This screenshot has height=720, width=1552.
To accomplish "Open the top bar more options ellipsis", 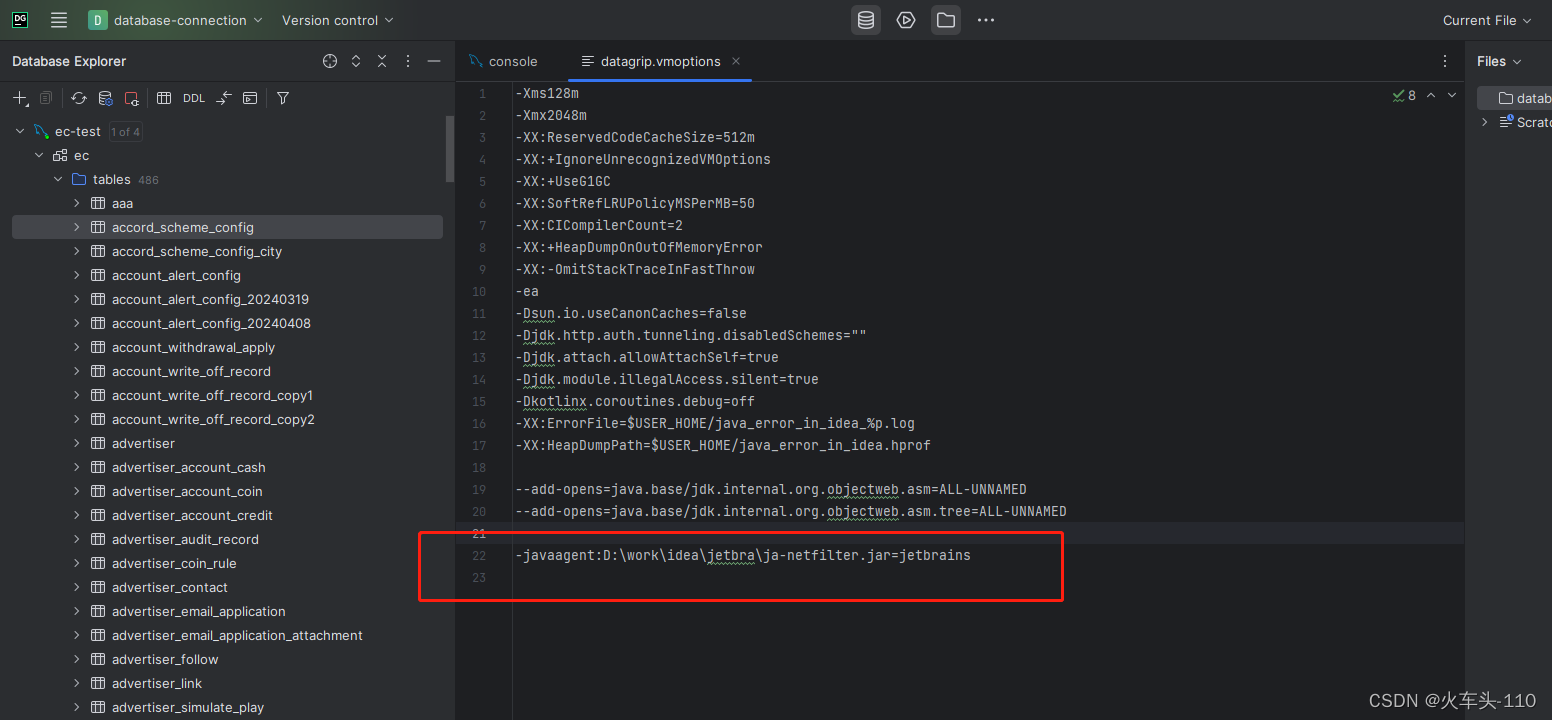I will tap(986, 20).
